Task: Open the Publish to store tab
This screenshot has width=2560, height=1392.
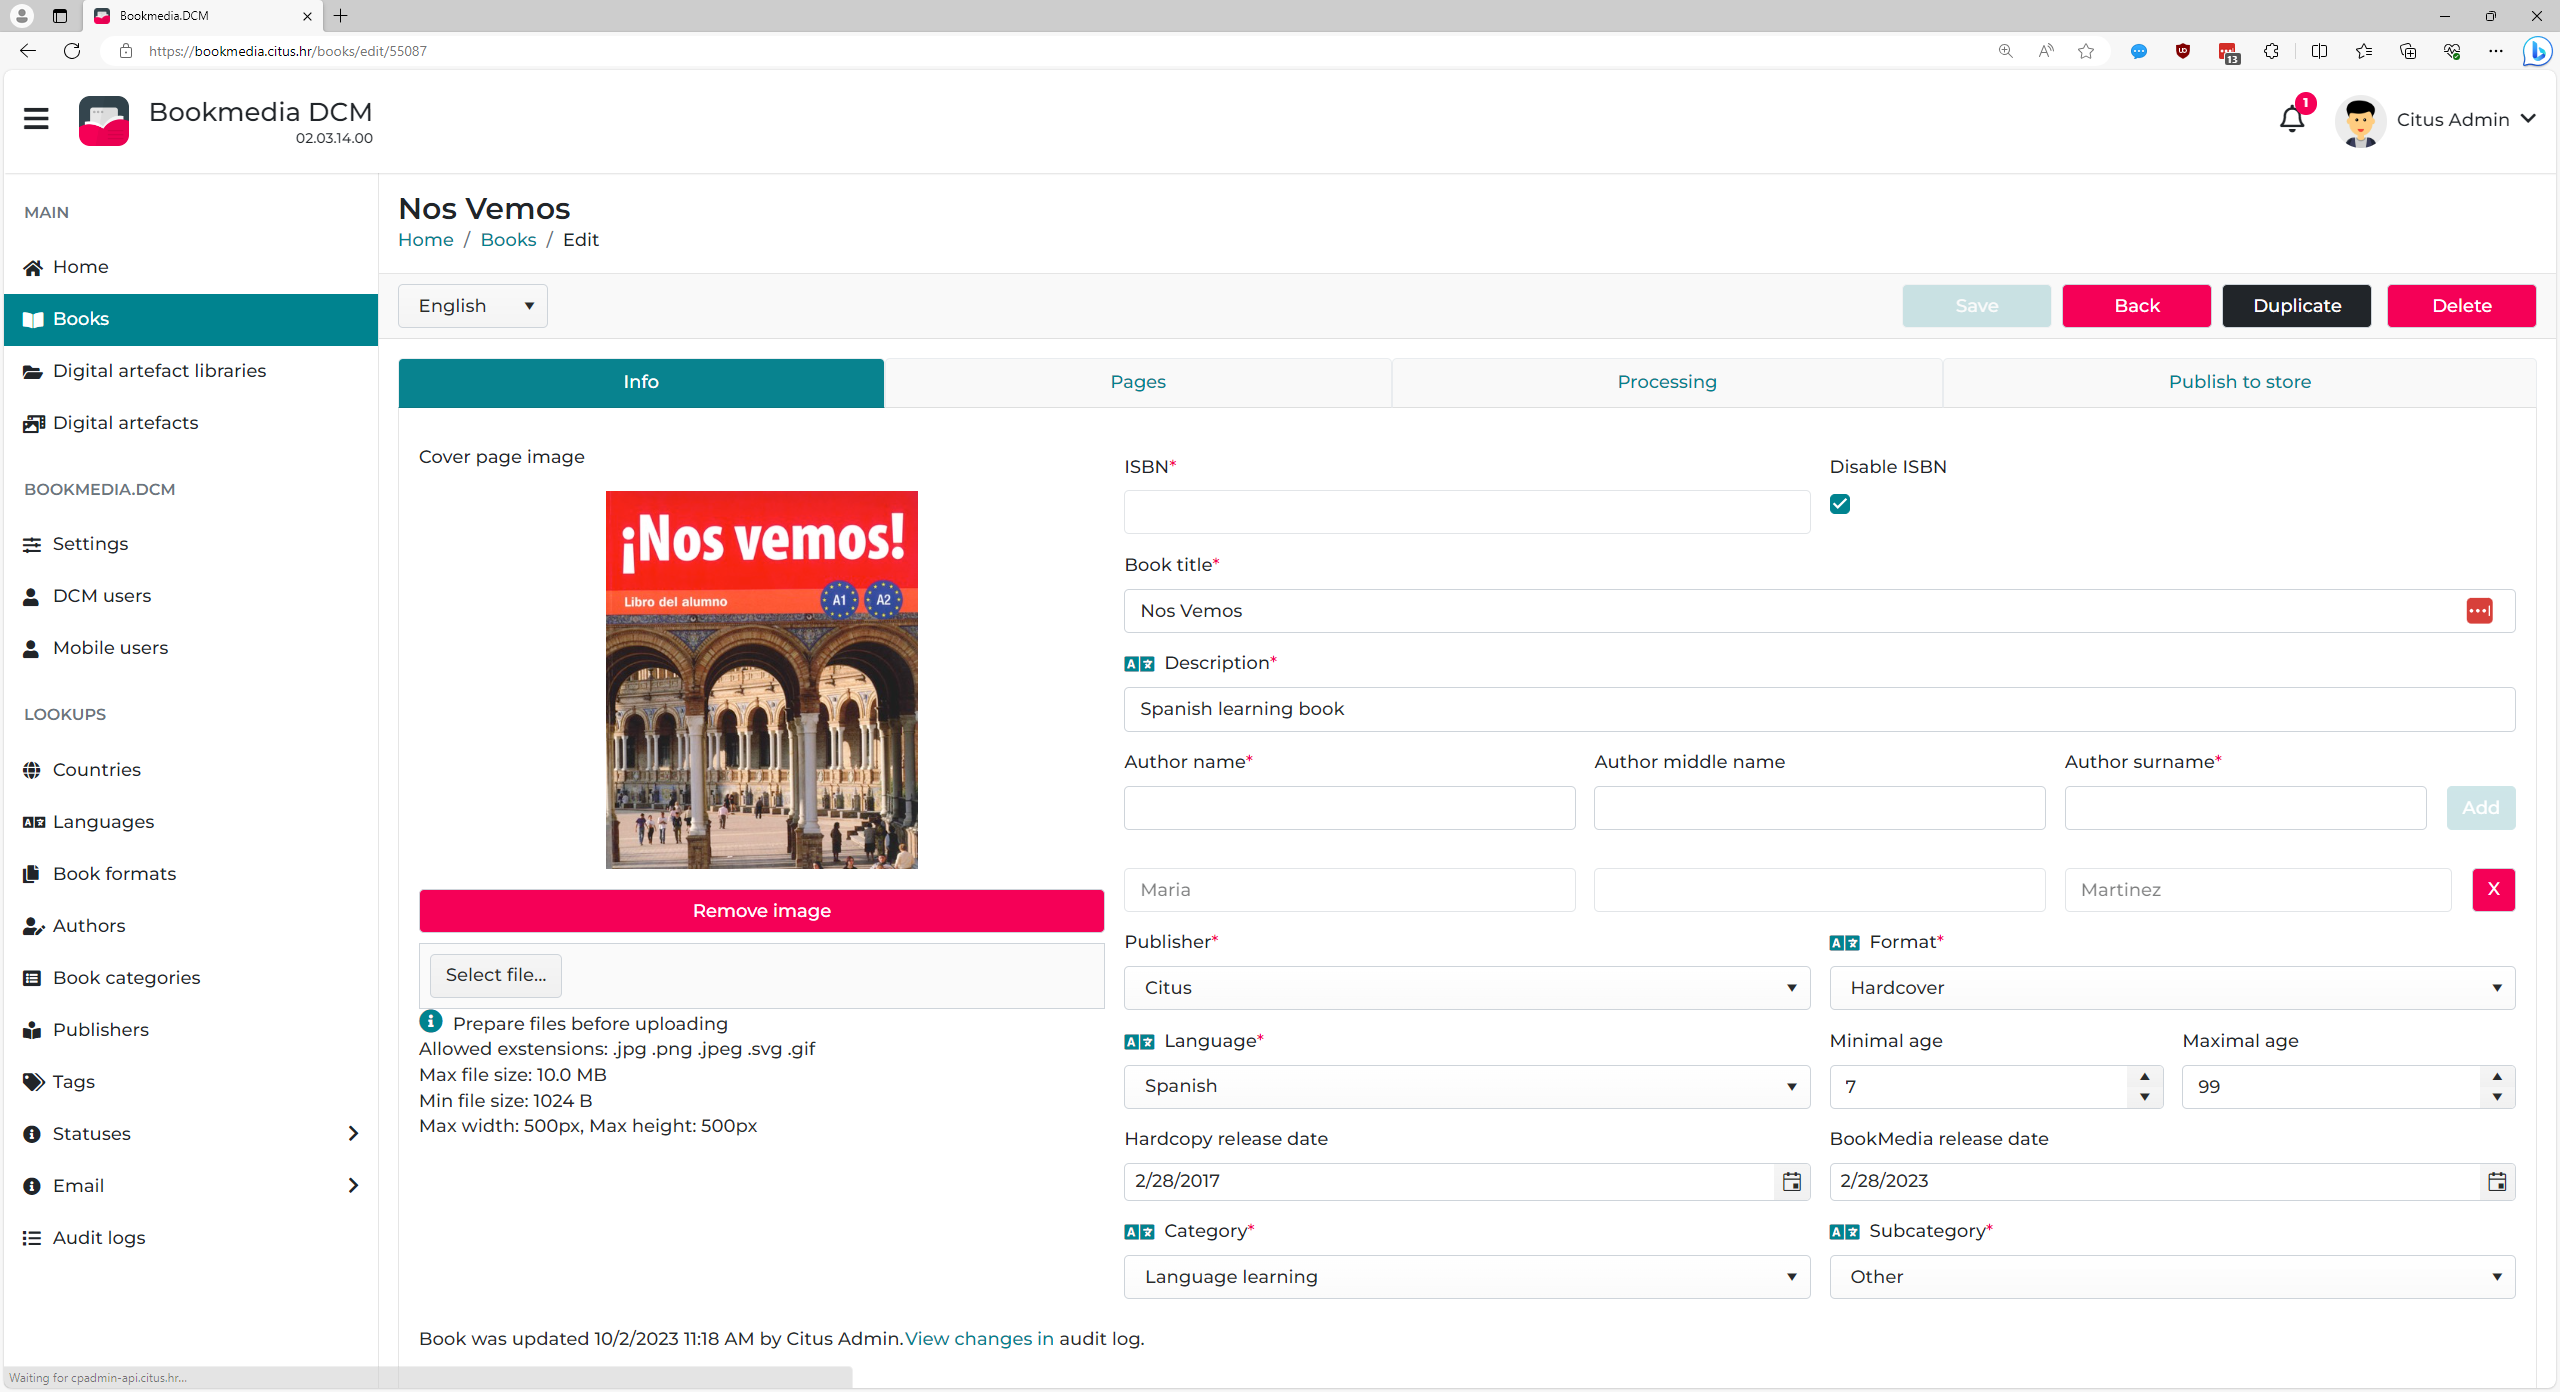Action: click(2239, 382)
